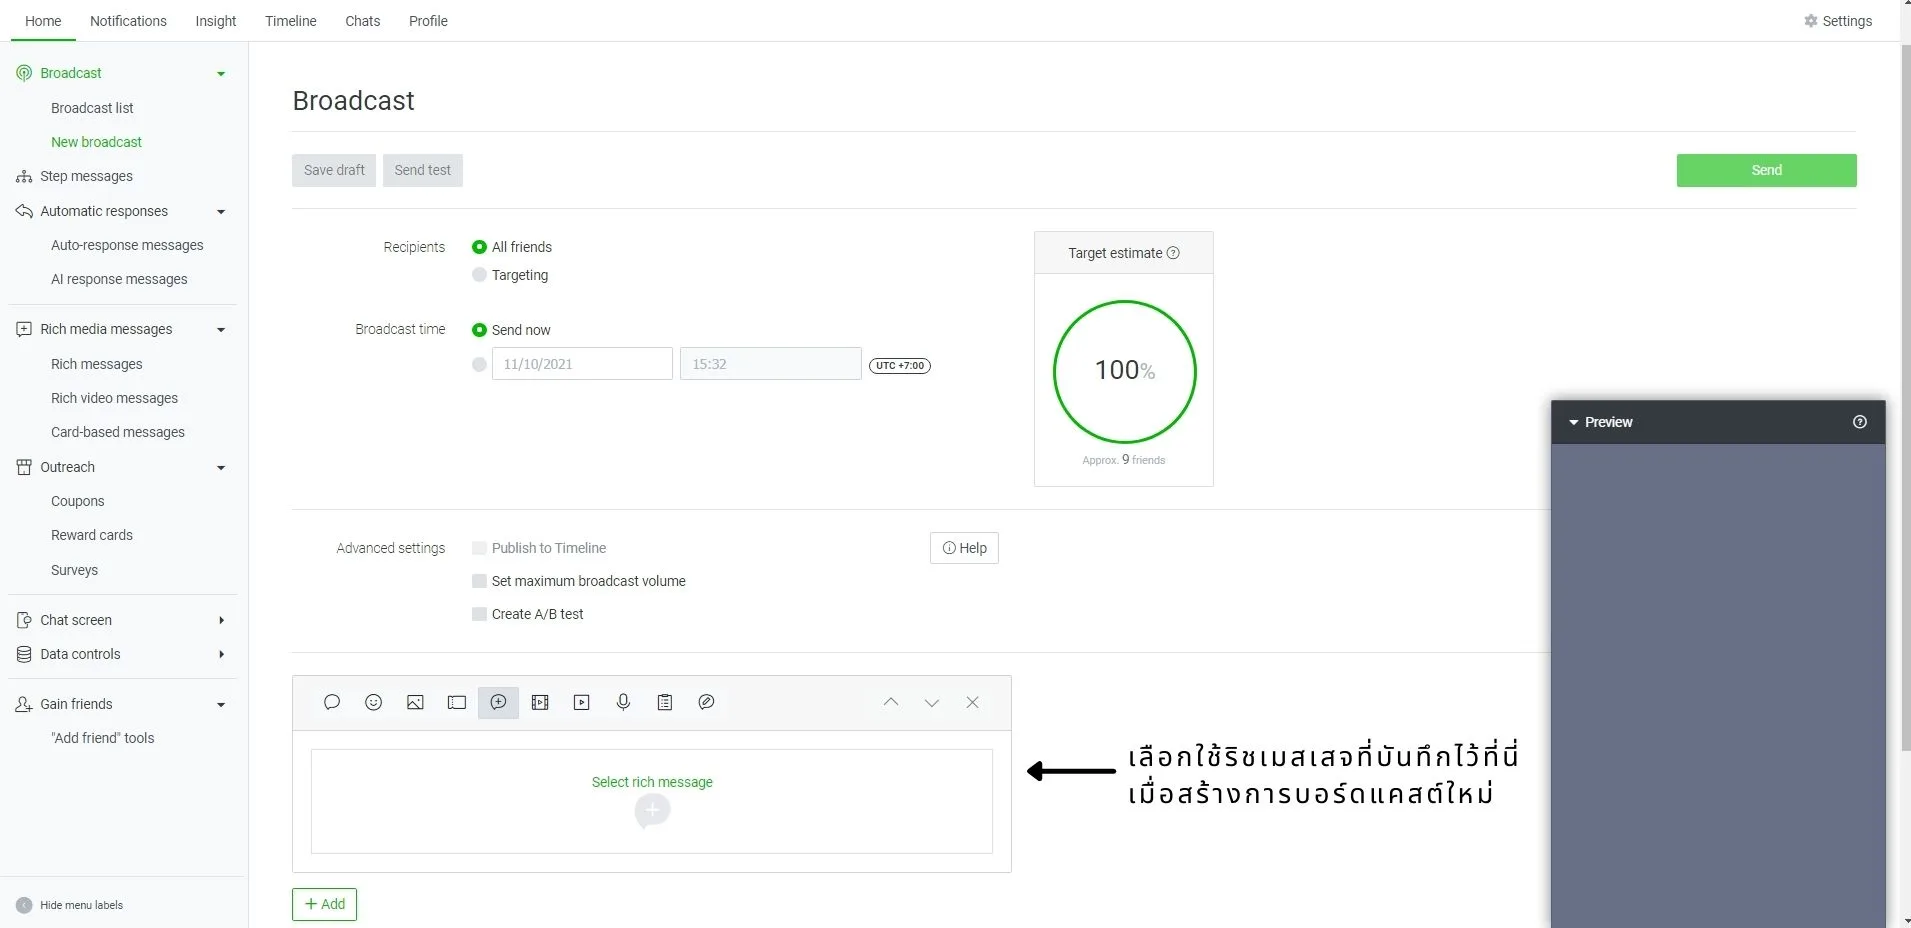Collapse the Rich media messages section
This screenshot has width=1911, height=928.
pyautogui.click(x=221, y=330)
